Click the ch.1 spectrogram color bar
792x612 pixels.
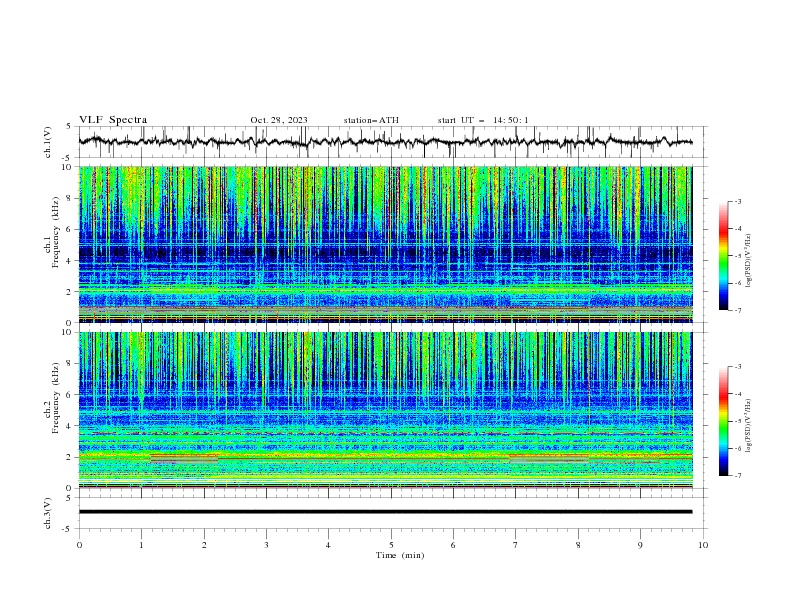coord(723,256)
